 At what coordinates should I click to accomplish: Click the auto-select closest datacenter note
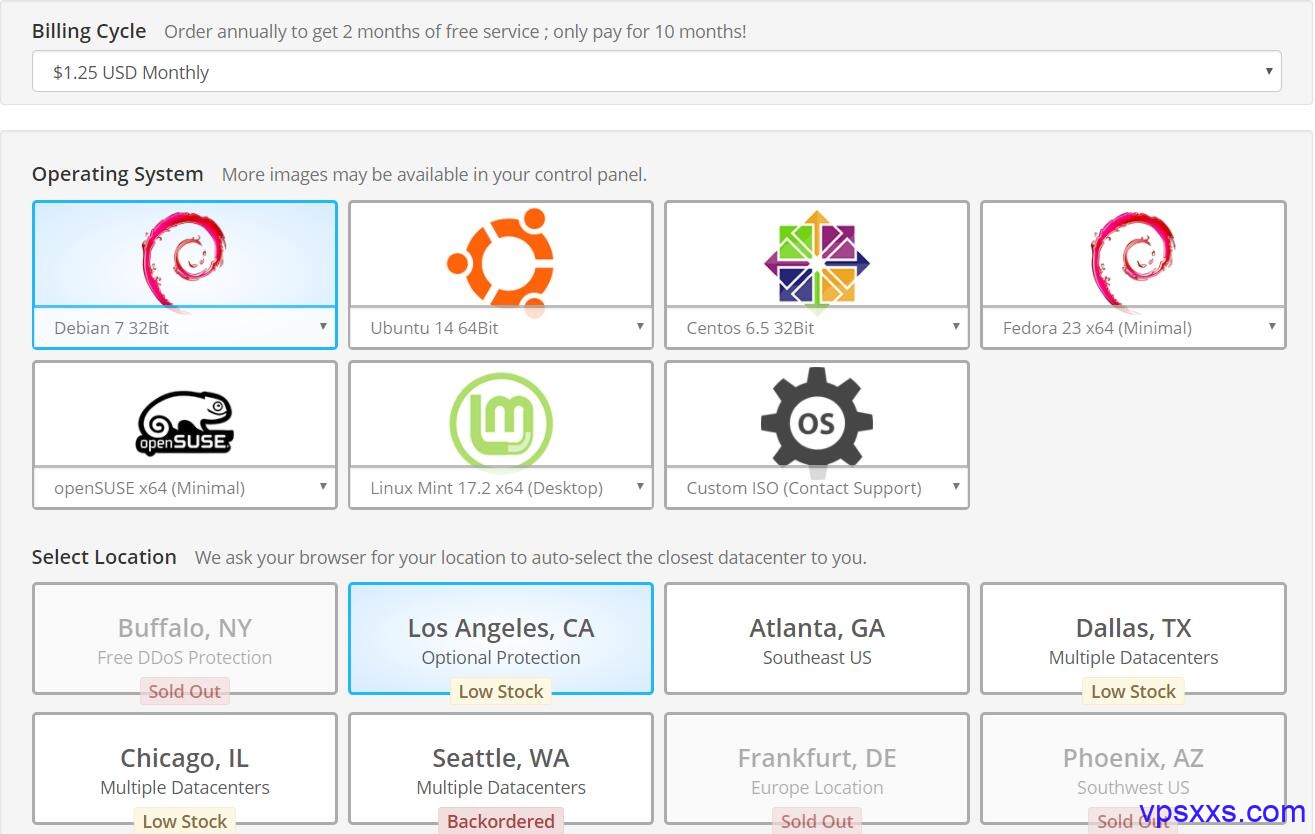(x=531, y=557)
